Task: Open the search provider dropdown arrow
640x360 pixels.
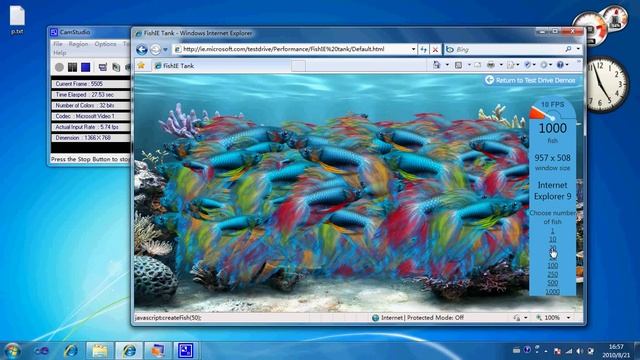Action: click(578, 49)
